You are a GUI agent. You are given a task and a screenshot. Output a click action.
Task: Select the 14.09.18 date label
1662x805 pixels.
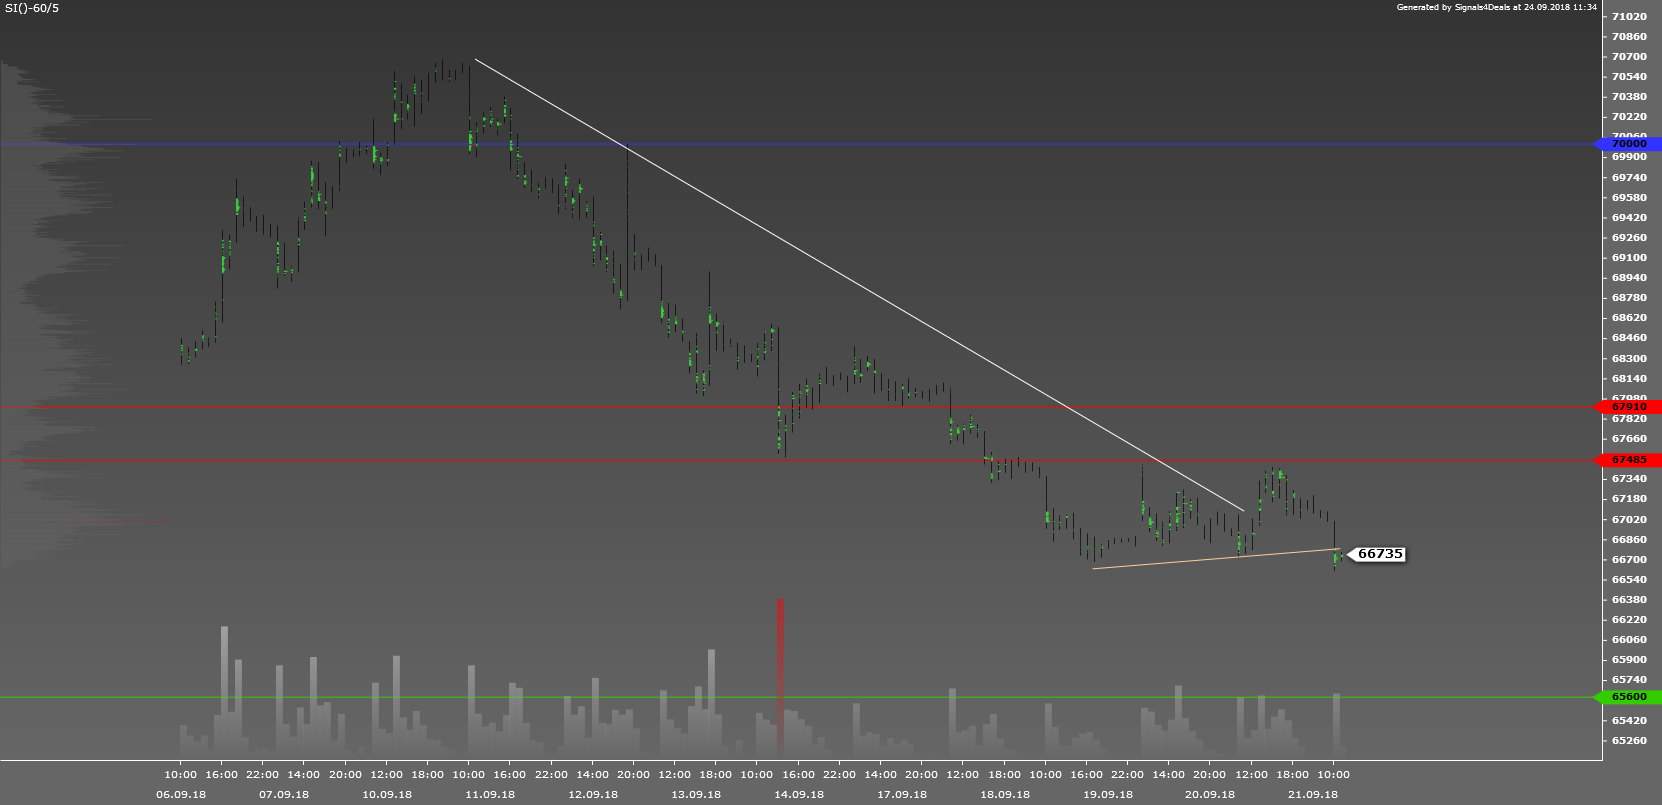tap(799, 795)
